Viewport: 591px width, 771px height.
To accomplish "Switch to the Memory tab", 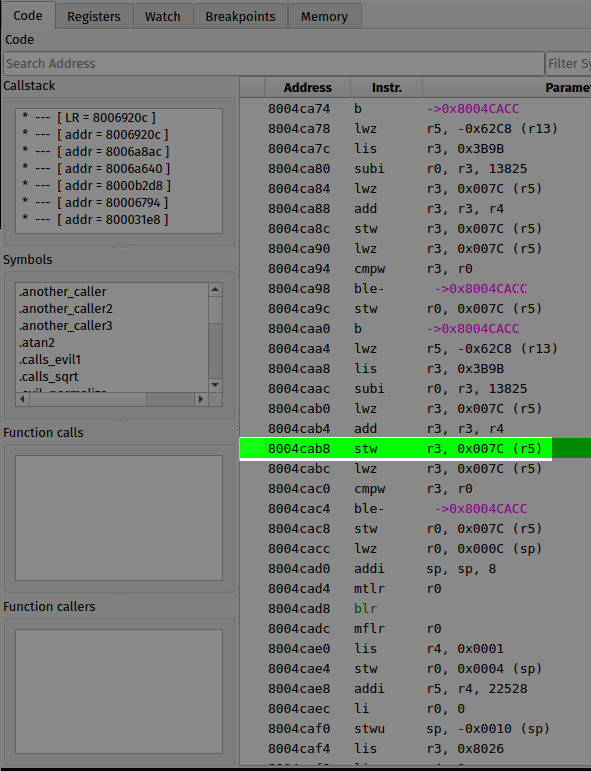I will click(x=325, y=16).
